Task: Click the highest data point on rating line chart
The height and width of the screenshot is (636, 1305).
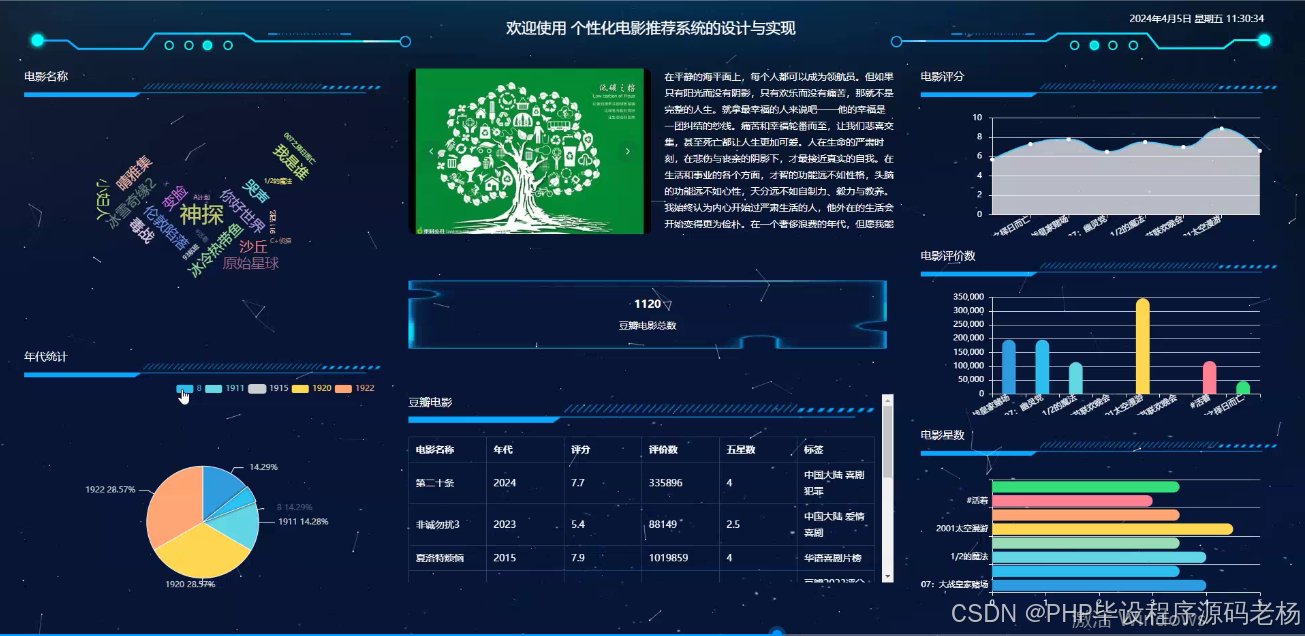Action: (x=1221, y=129)
